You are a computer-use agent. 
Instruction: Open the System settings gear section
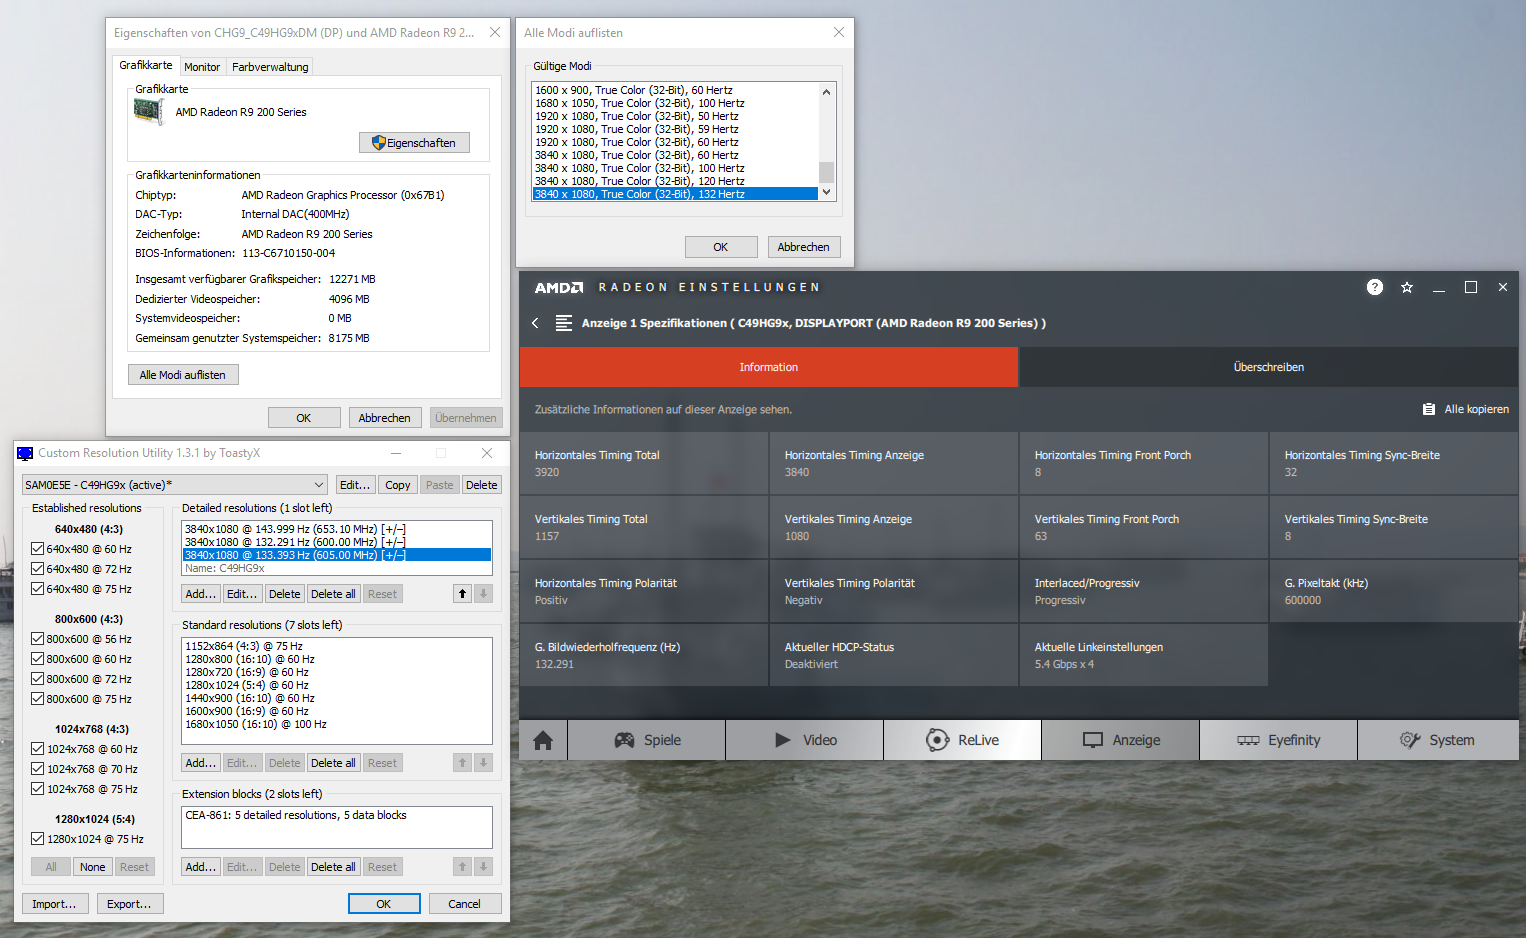[x=1437, y=740]
